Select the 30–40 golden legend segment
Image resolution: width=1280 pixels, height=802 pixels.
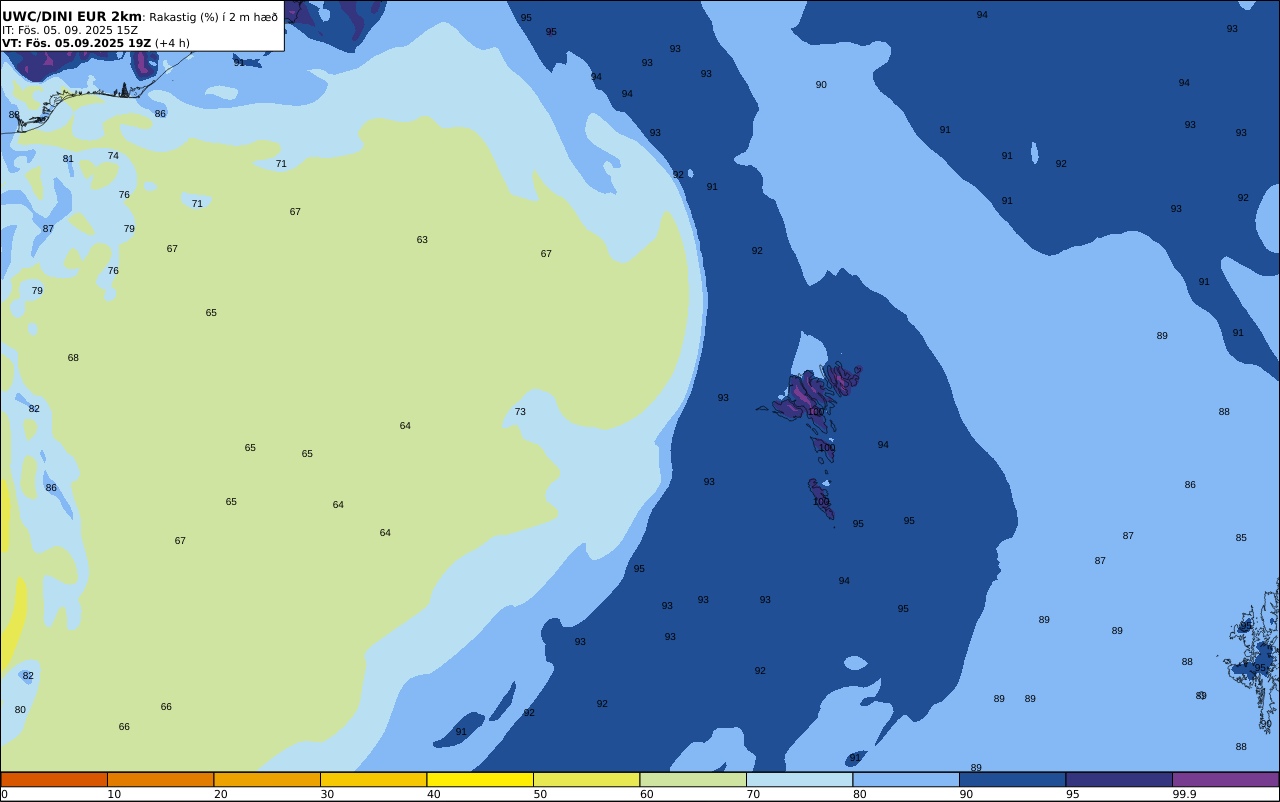click(373, 779)
